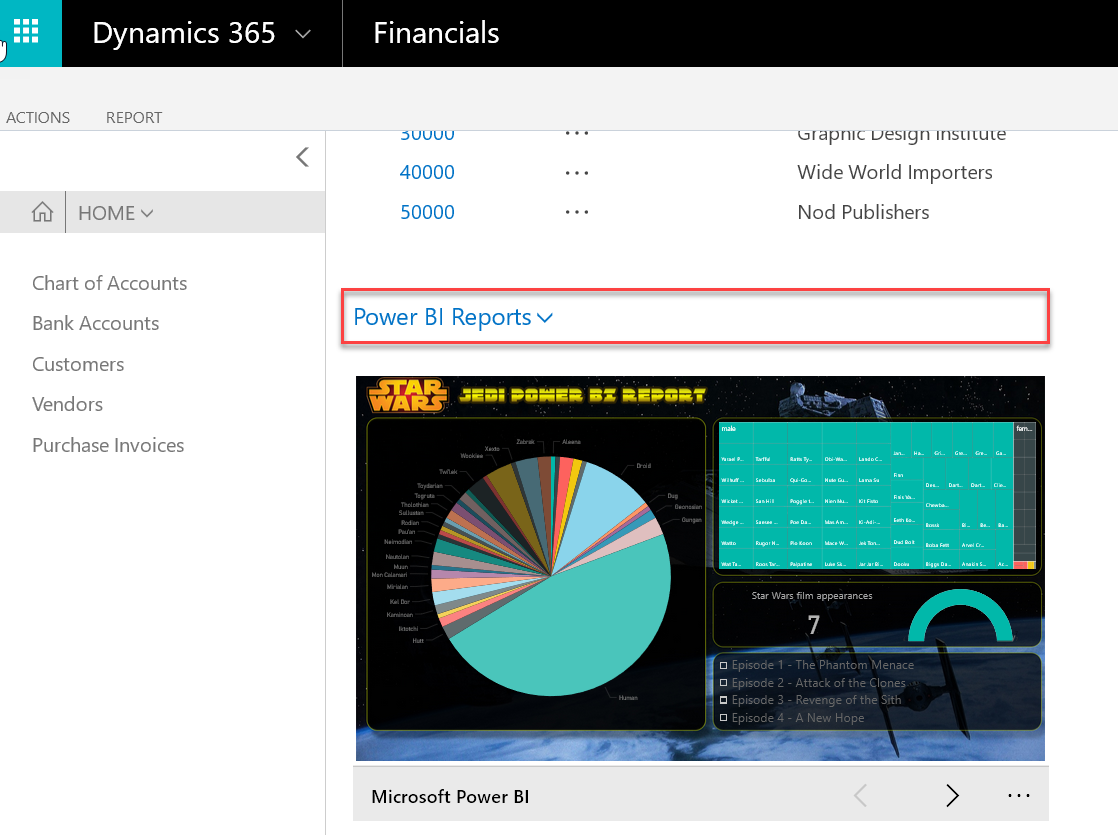Show the previous Power BI report
The width and height of the screenshot is (1118, 835).
click(x=861, y=795)
